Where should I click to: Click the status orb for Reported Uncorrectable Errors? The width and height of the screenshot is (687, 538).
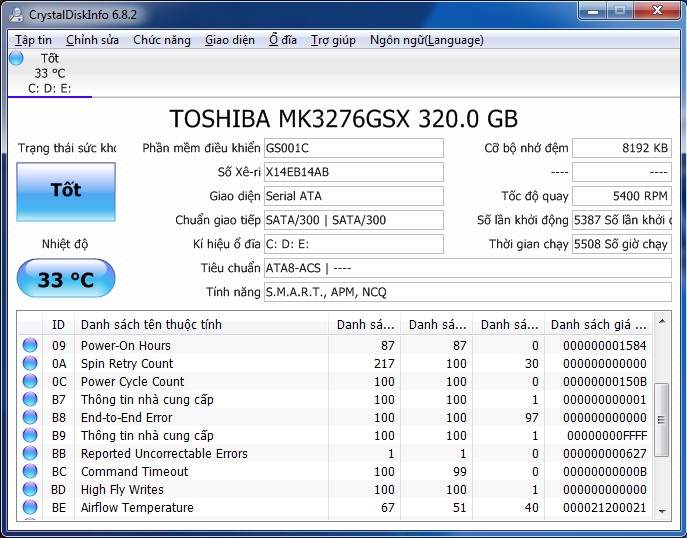30,453
